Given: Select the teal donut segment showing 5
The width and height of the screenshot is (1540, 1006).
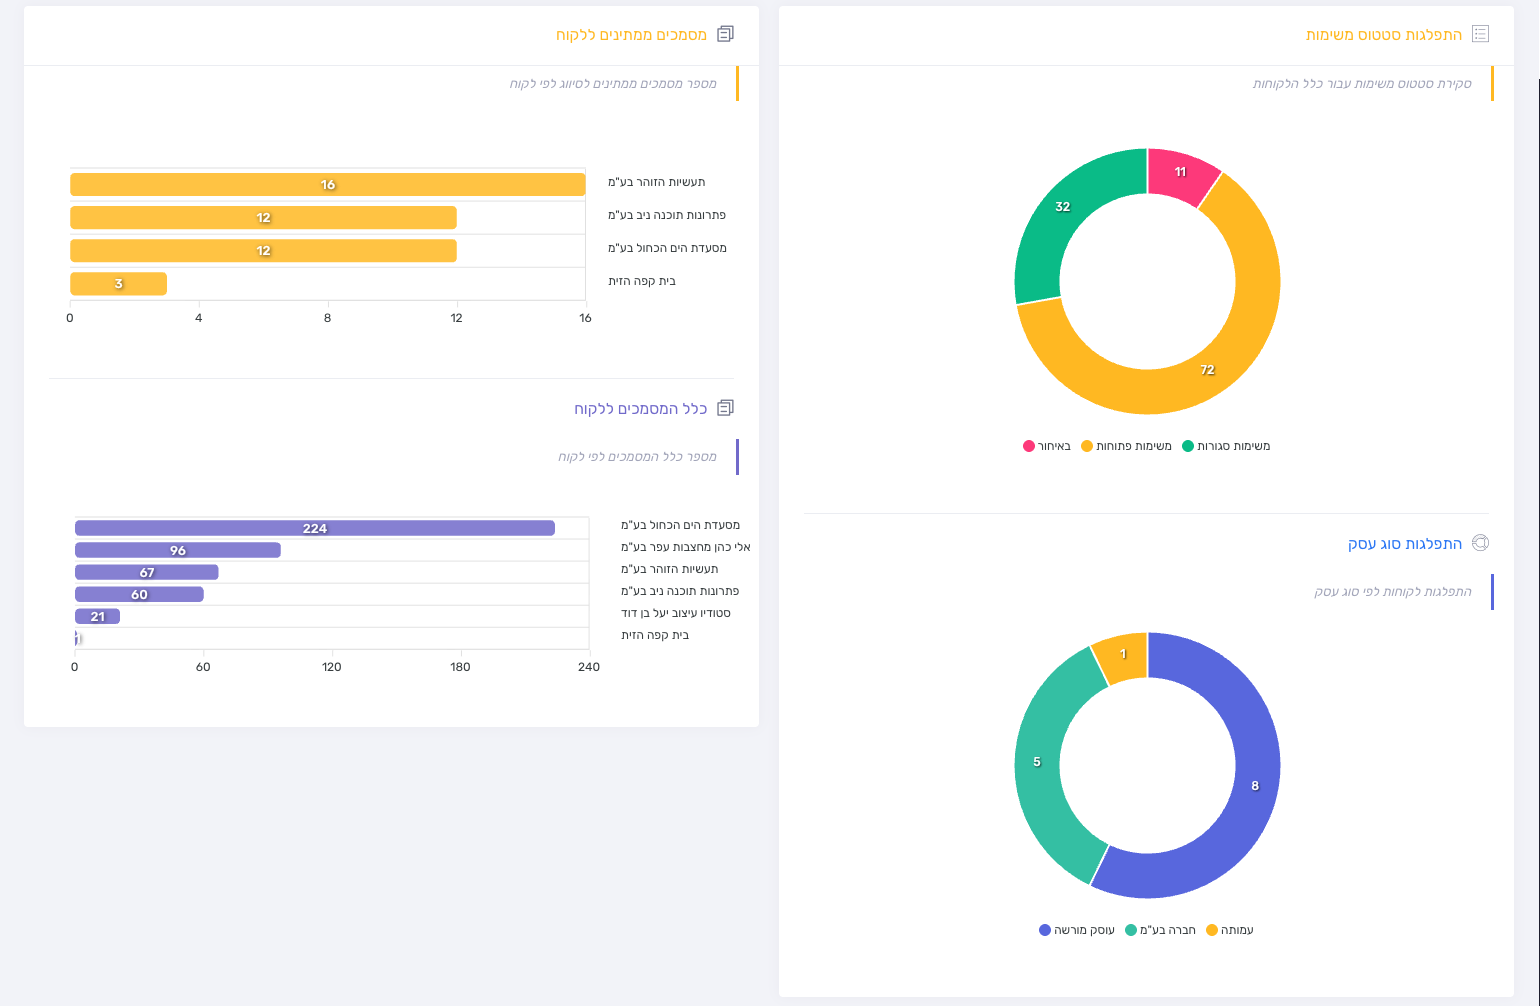Looking at the screenshot, I should [1037, 762].
